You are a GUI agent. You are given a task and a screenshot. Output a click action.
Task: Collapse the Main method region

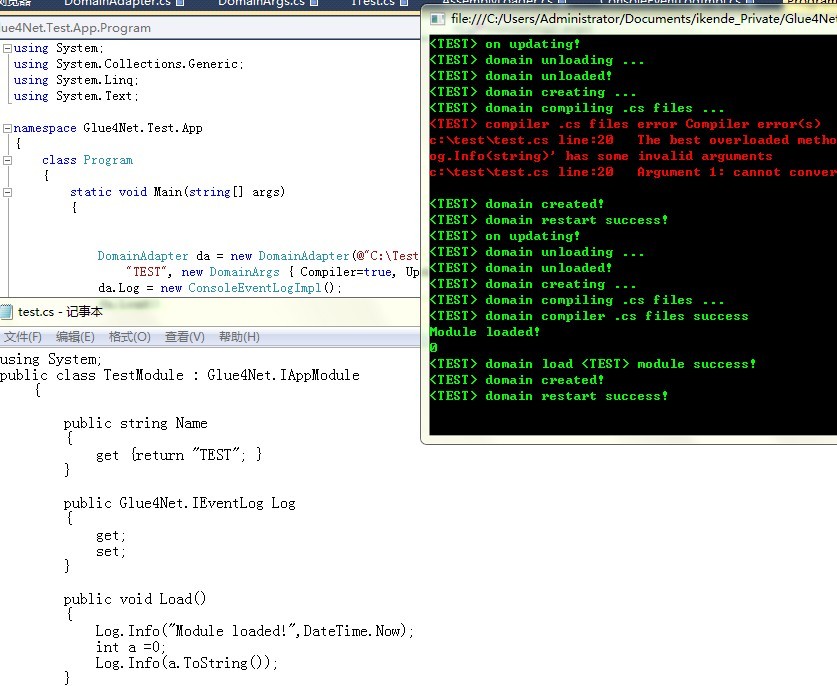click(7, 193)
